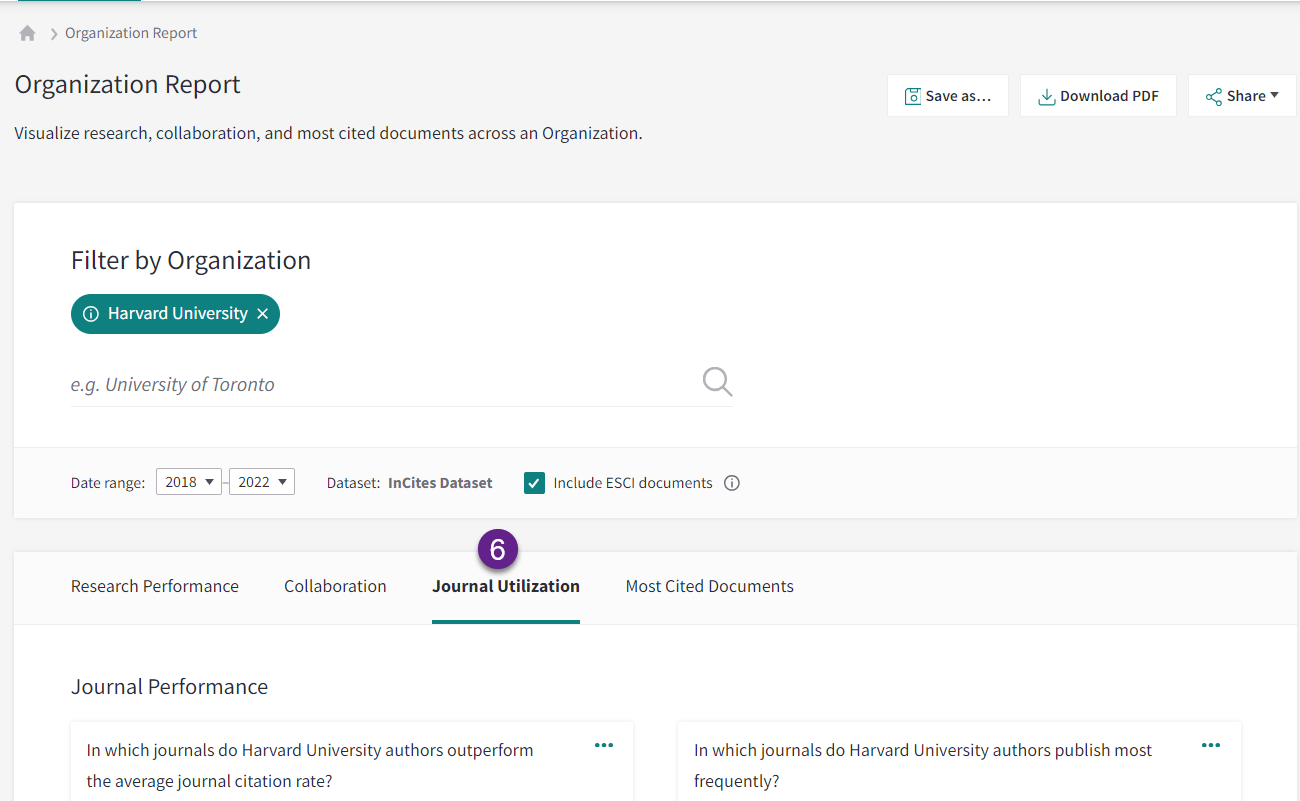Viewport: 1300px width, 801px height.
Task: Switch to the Research Performance tab
Action: coord(155,586)
